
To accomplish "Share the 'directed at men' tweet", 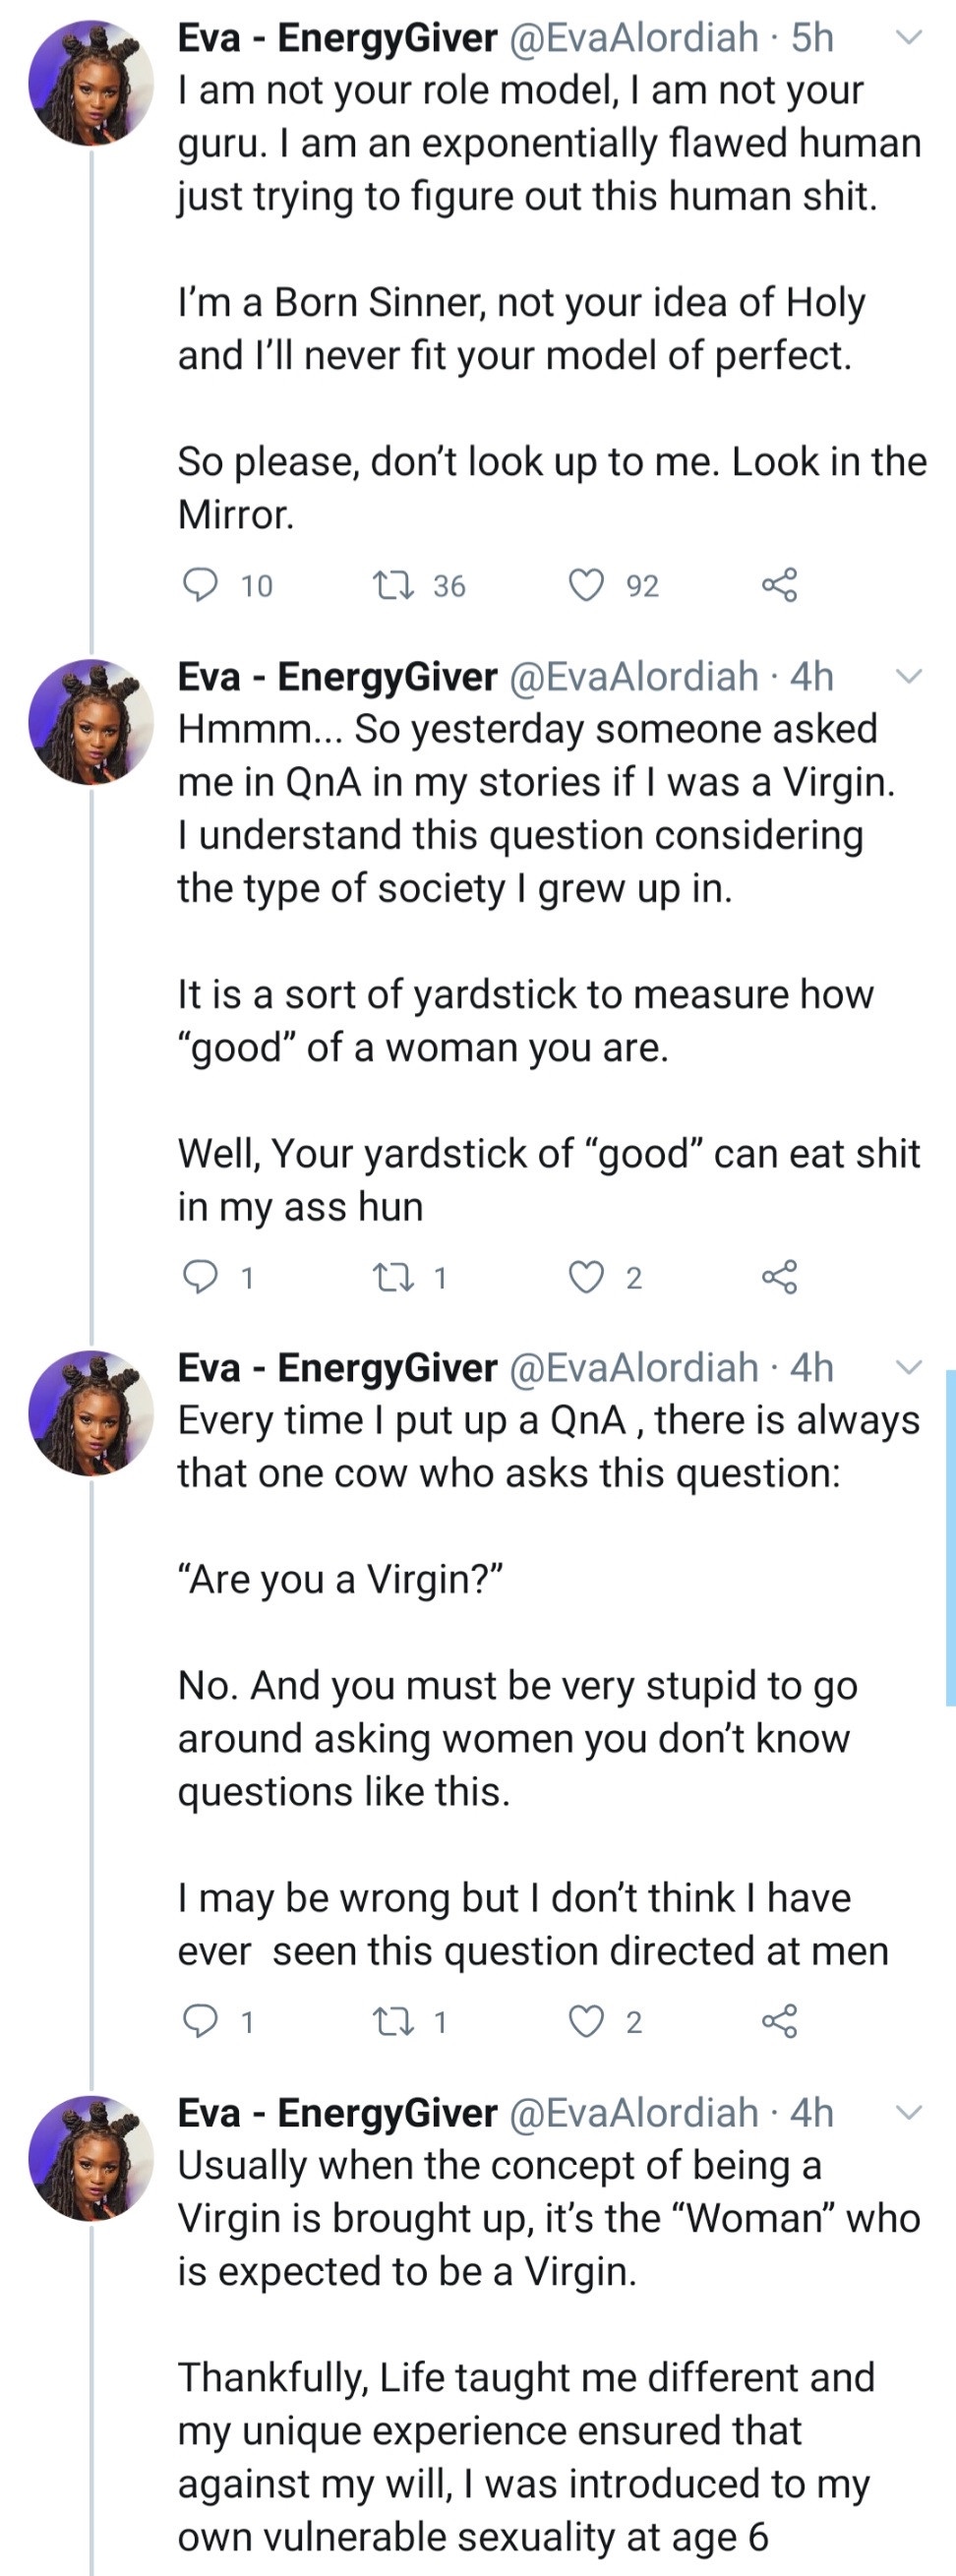I will pos(779,2021).
